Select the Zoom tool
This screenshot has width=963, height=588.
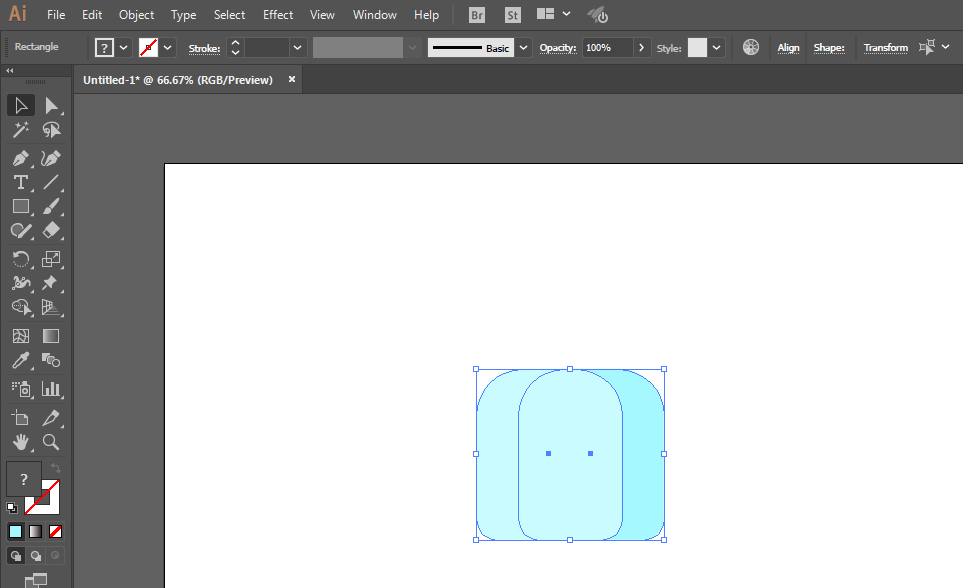(51, 442)
